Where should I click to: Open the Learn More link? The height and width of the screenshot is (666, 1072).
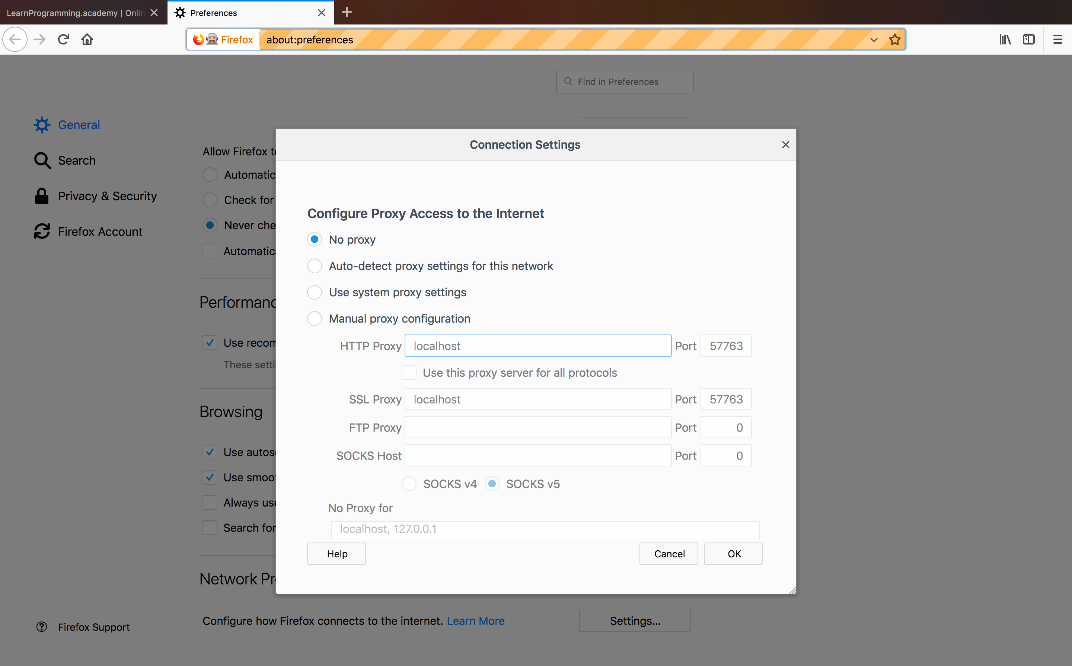(475, 621)
